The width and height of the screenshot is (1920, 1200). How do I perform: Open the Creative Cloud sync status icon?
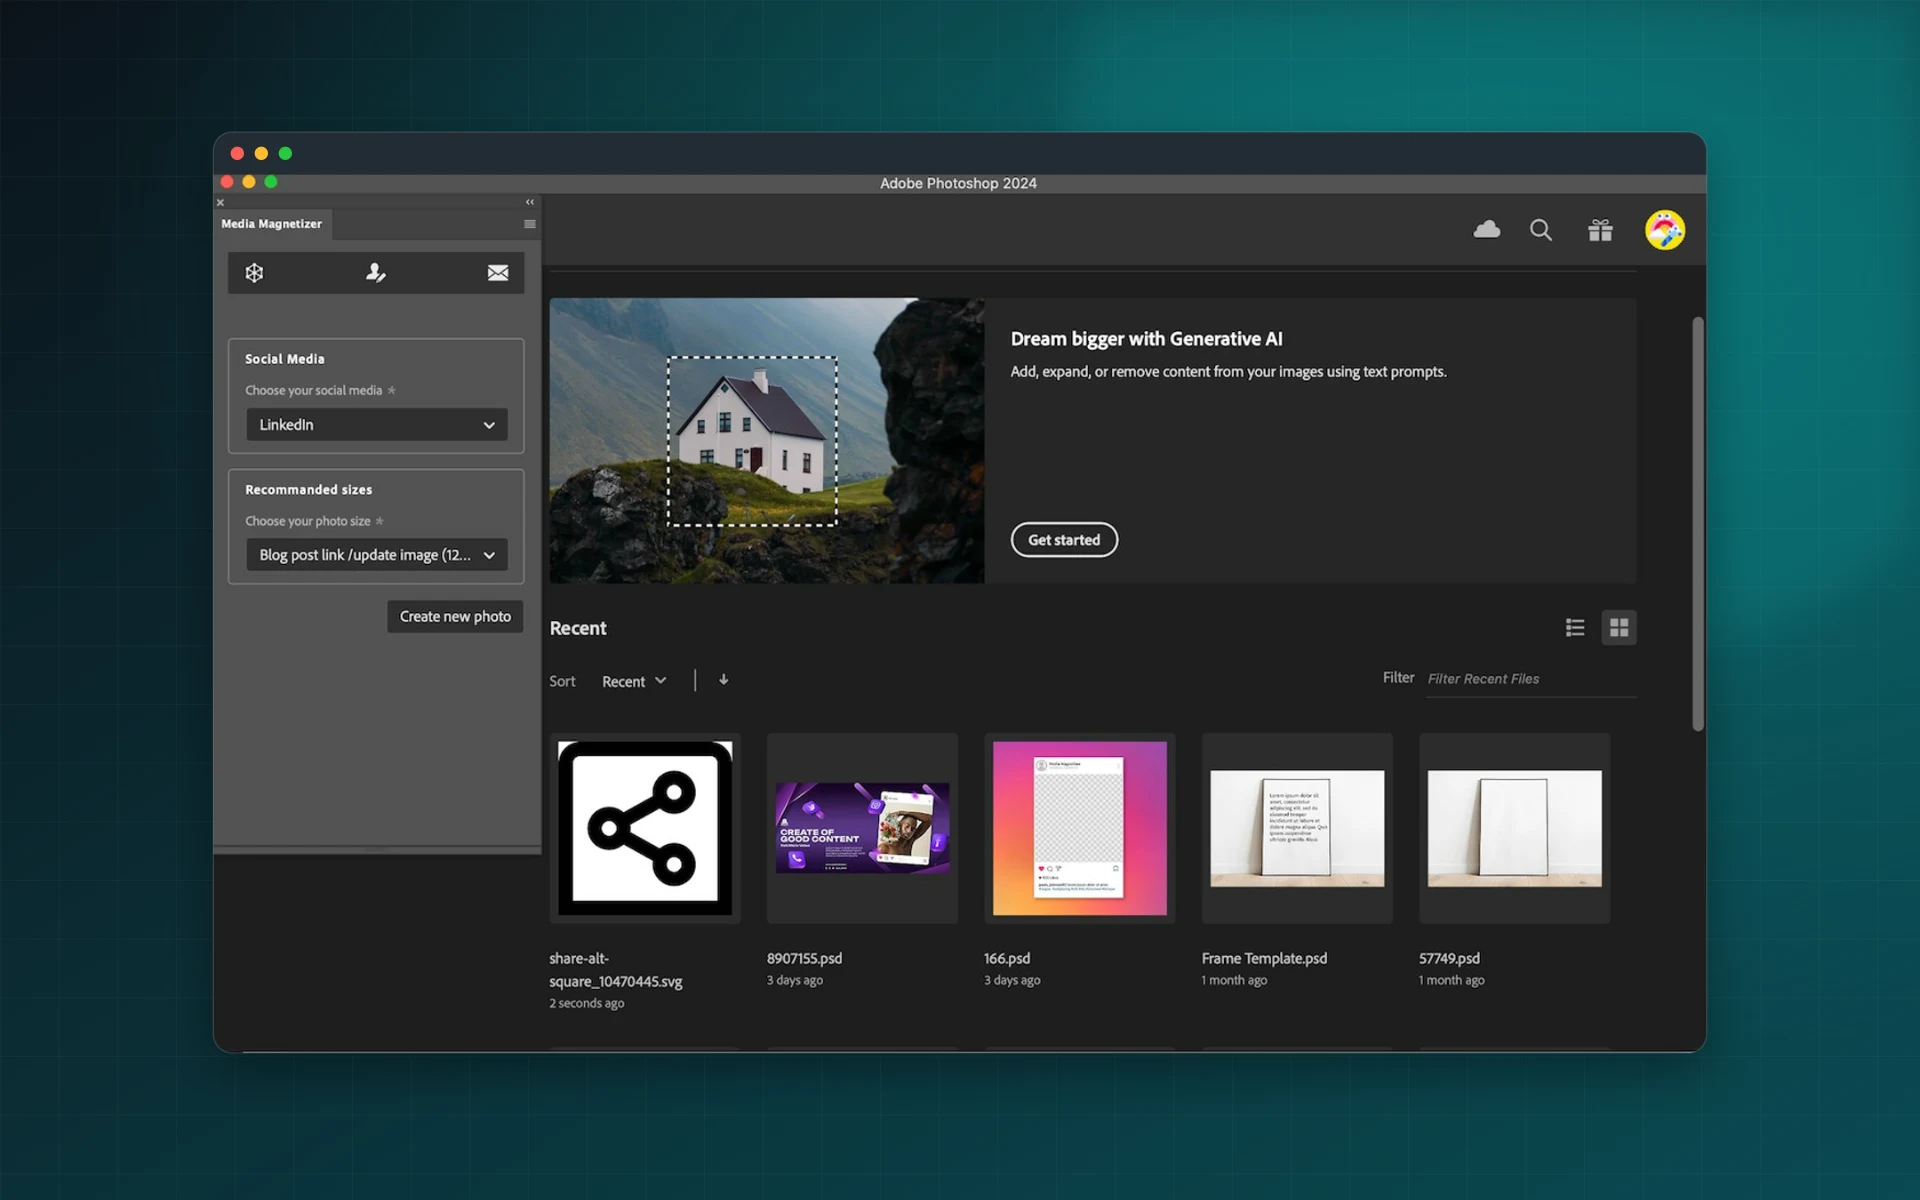[1487, 230]
